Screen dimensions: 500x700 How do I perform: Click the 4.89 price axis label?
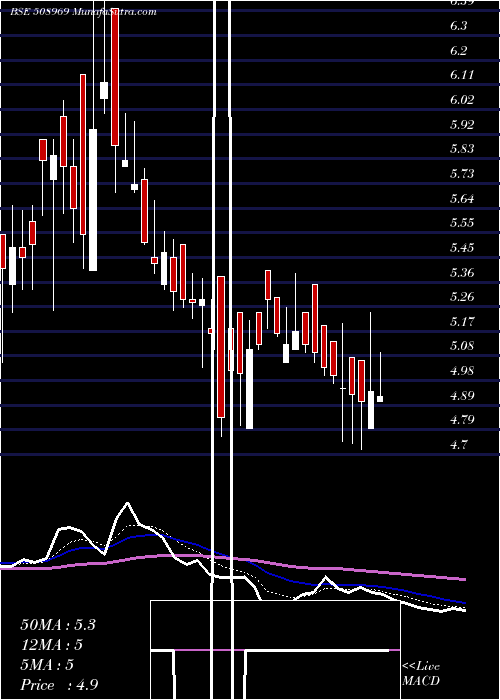coord(462,396)
